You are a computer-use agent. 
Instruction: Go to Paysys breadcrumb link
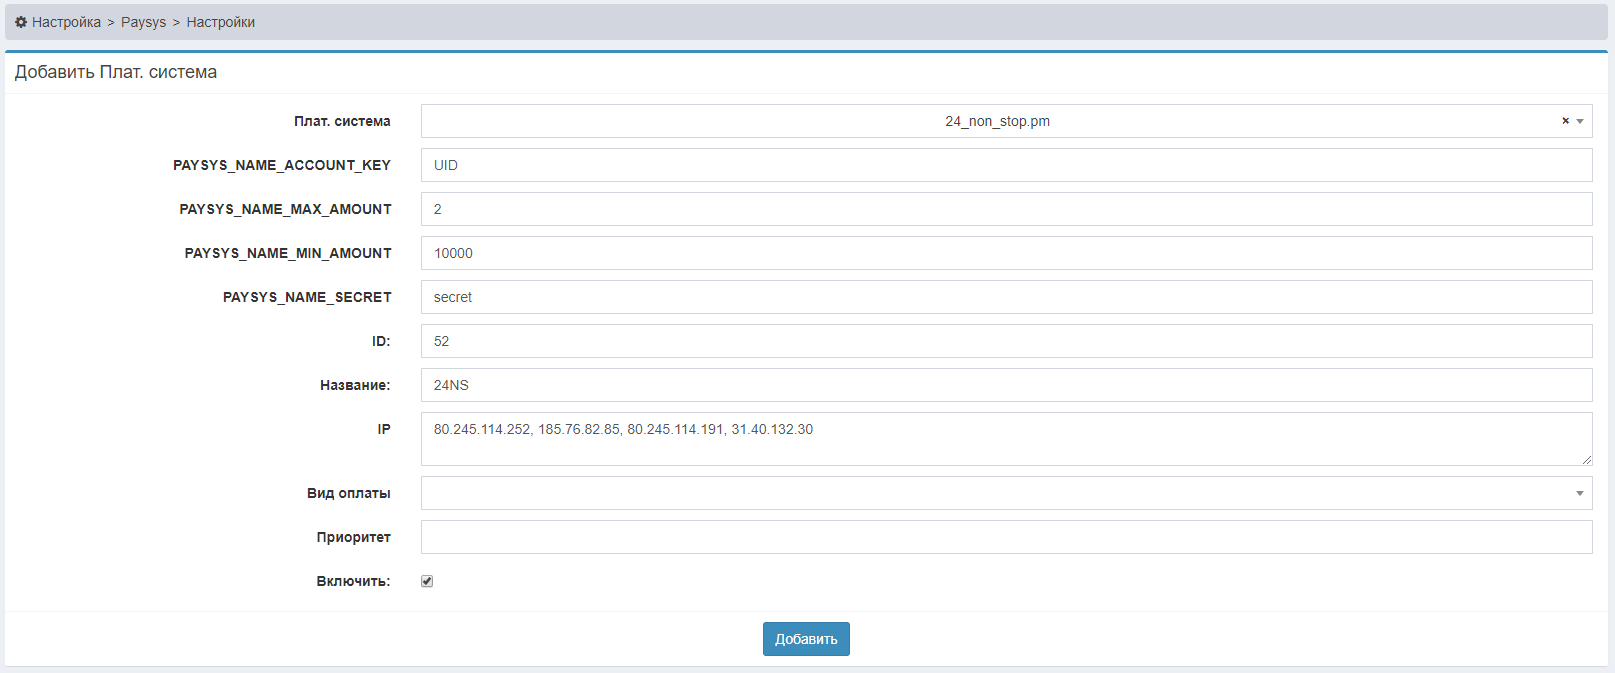click(144, 22)
